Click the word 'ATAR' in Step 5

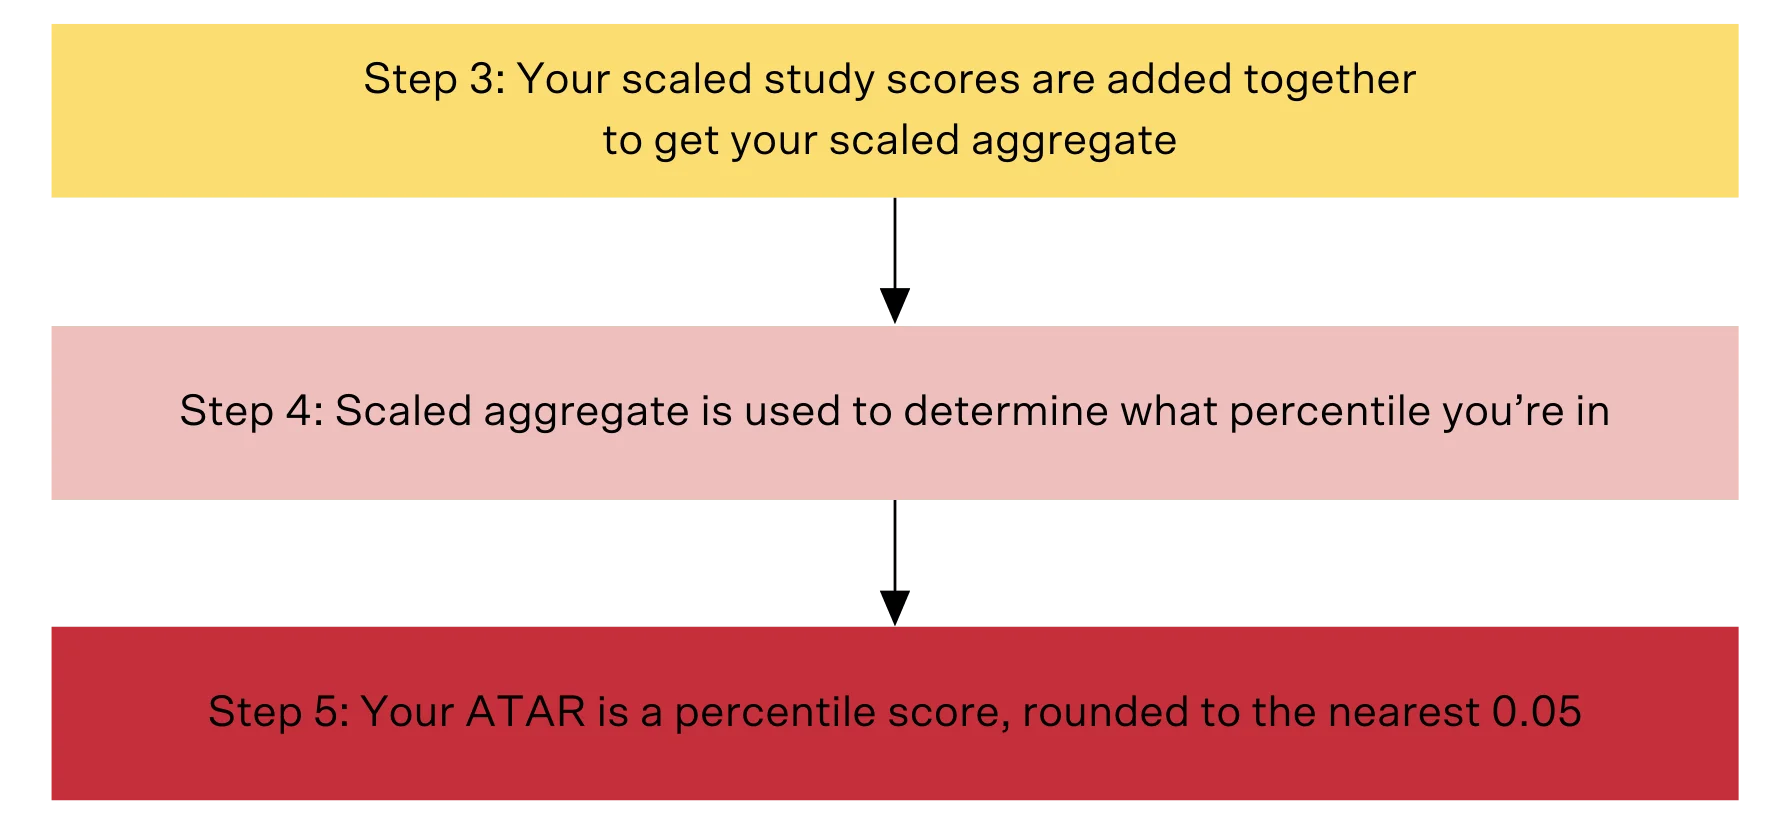[x=526, y=712]
